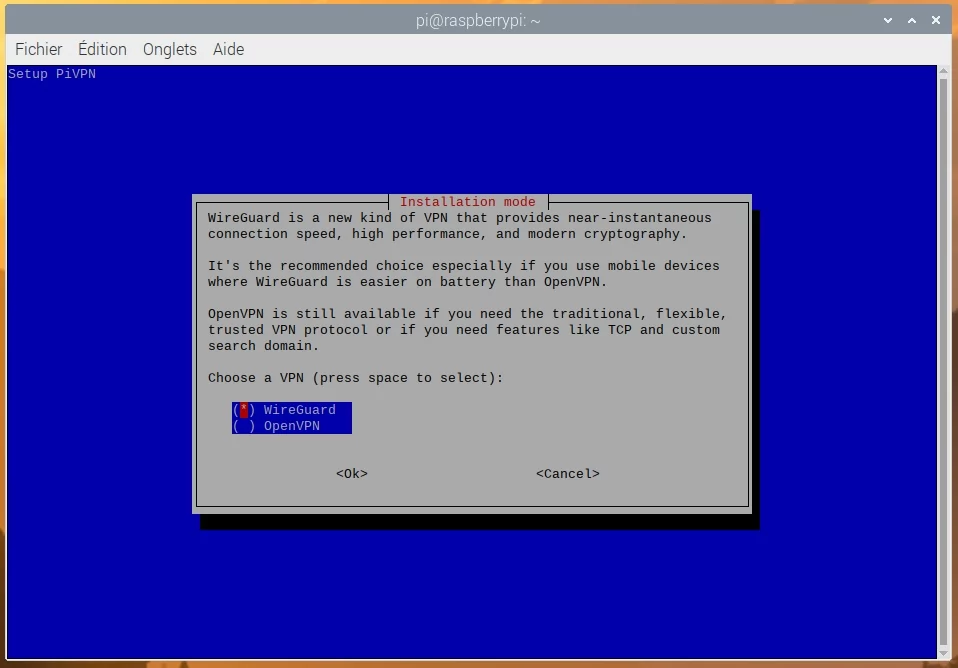Minimize the terminal window
The height and width of the screenshot is (668, 958).
(x=888, y=20)
